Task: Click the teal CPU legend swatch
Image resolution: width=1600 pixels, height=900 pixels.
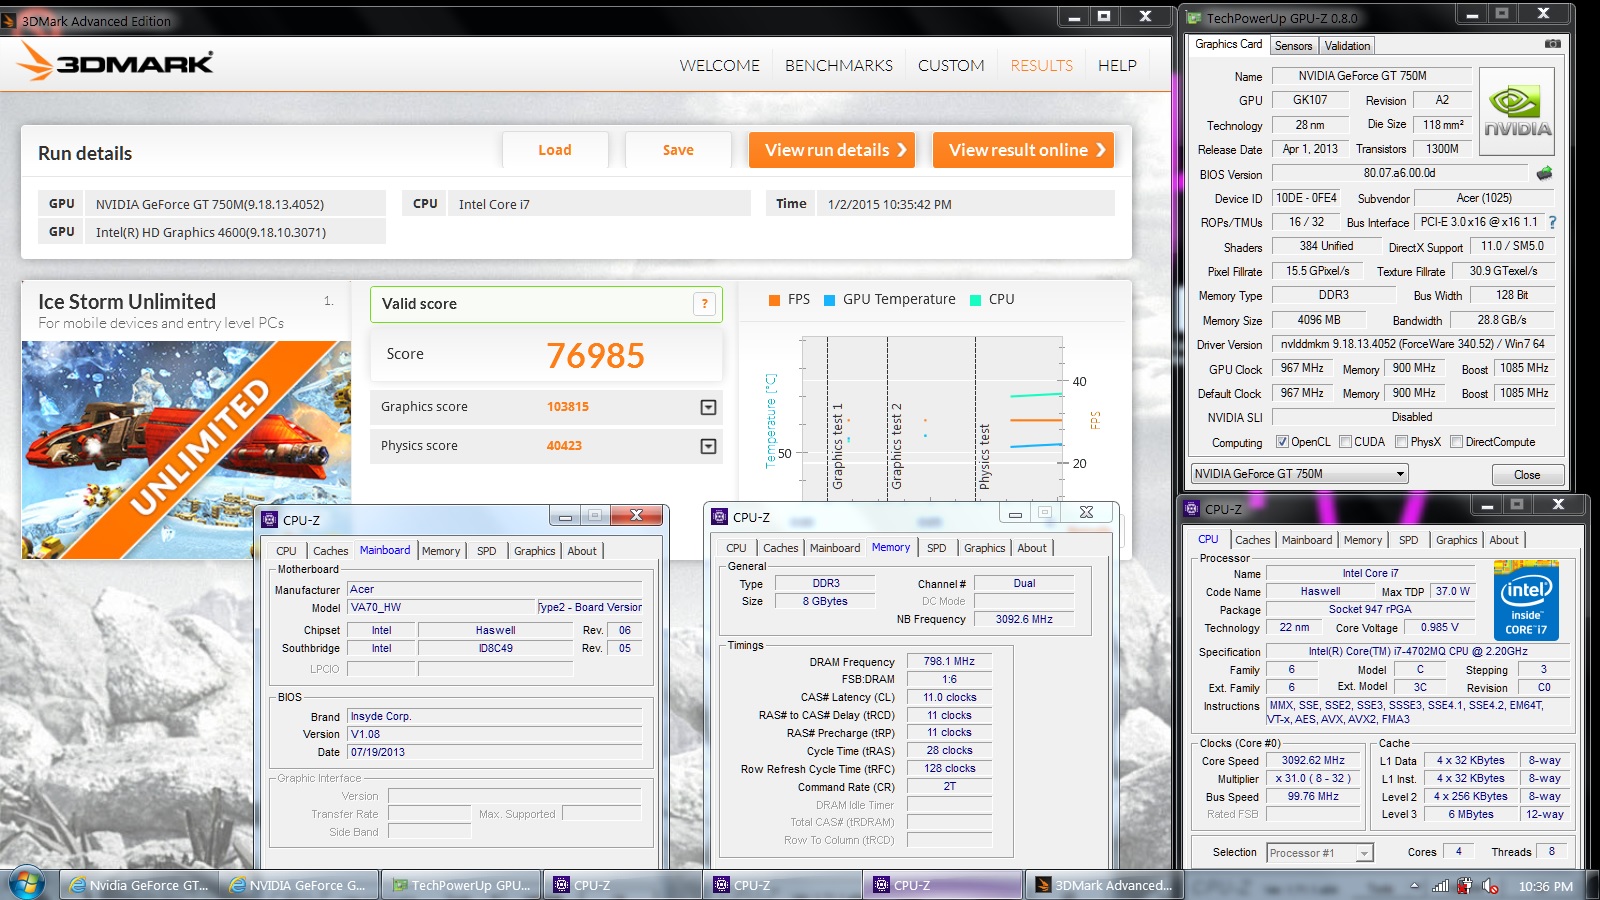Action: coord(975,300)
